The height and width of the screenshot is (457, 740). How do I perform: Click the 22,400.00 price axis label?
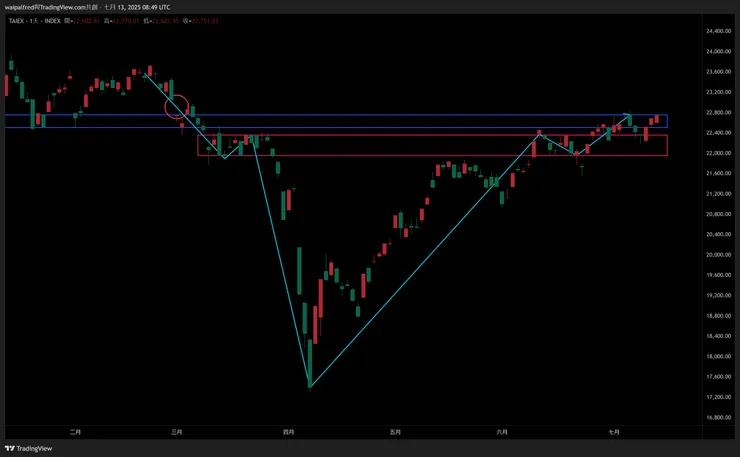pos(718,133)
